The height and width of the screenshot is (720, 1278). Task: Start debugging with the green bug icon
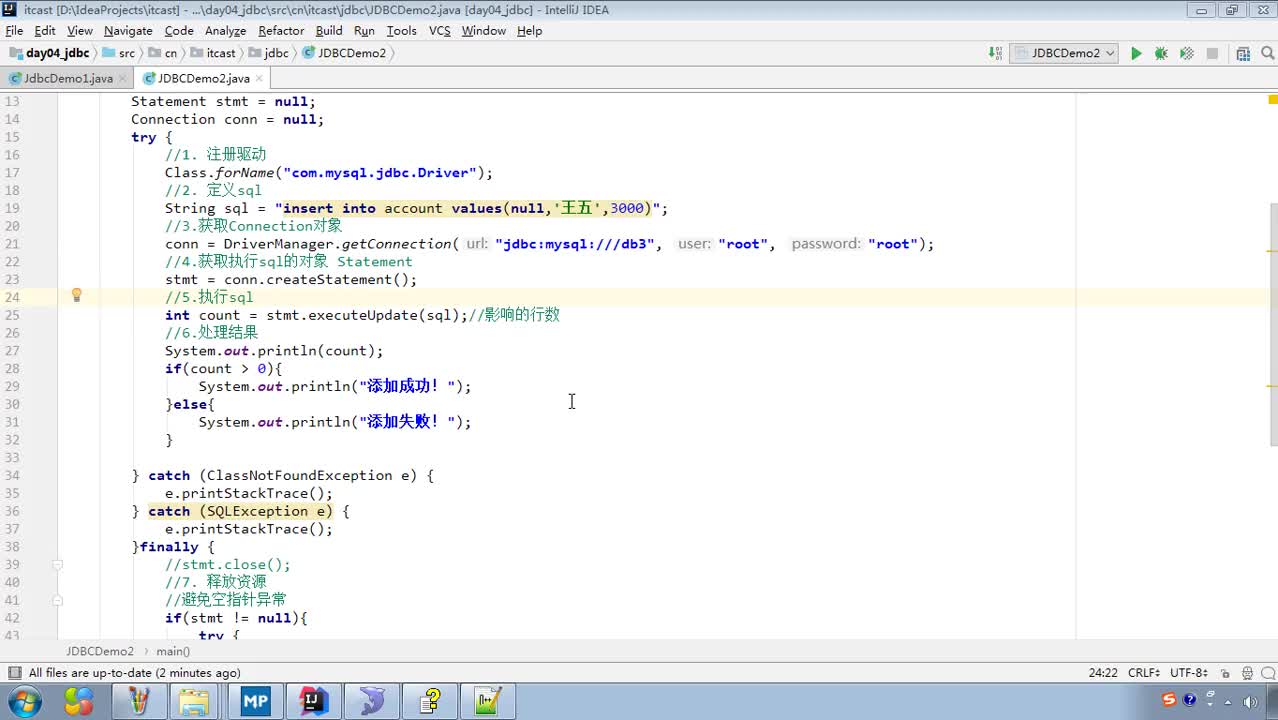(1161, 53)
